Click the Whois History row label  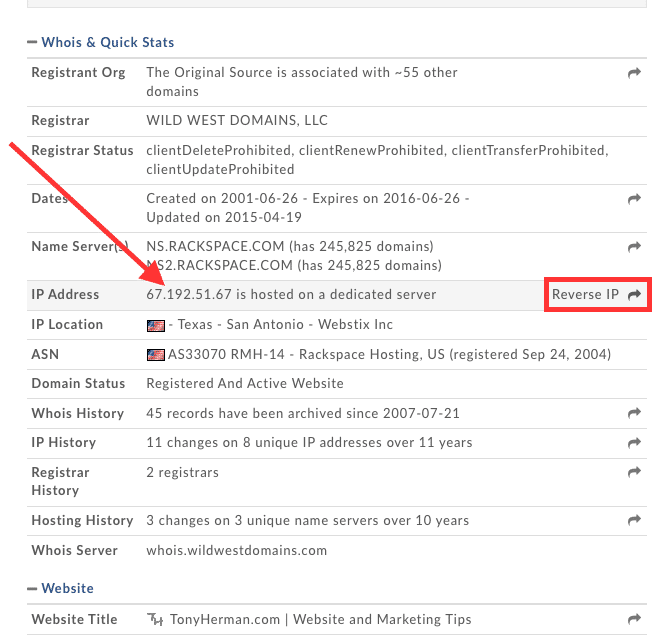(78, 413)
